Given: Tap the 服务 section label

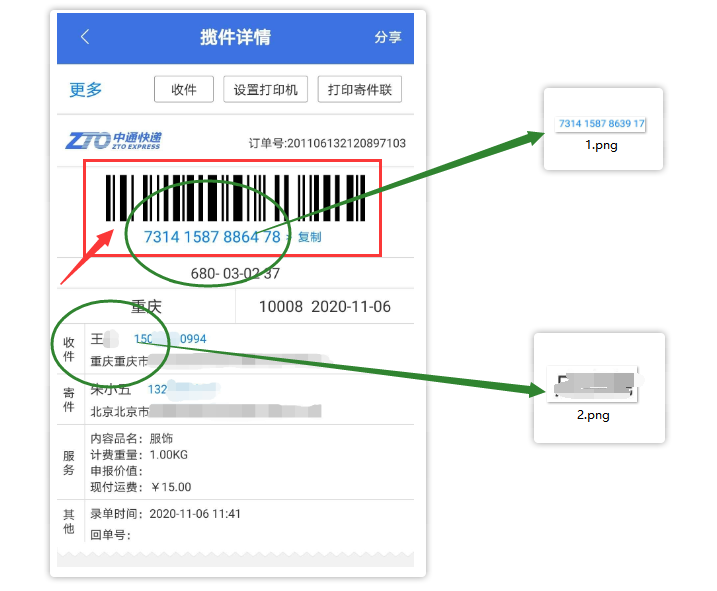Looking at the screenshot, I should [69, 462].
